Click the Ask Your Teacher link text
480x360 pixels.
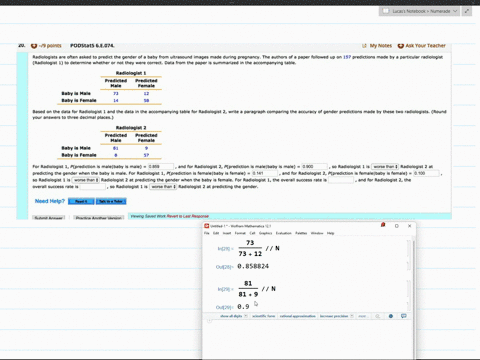pyautogui.click(x=426, y=46)
